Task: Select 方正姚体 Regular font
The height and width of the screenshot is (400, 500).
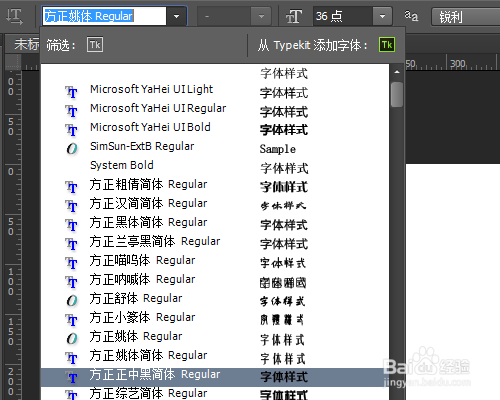Action: pos(215,336)
